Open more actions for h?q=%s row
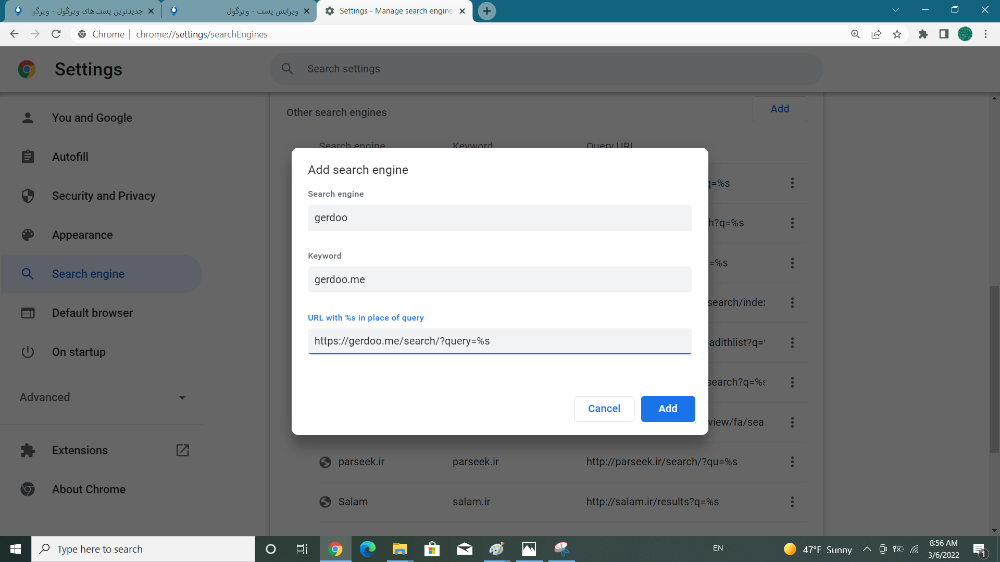Viewport: 1000px width, 562px height. point(792,223)
